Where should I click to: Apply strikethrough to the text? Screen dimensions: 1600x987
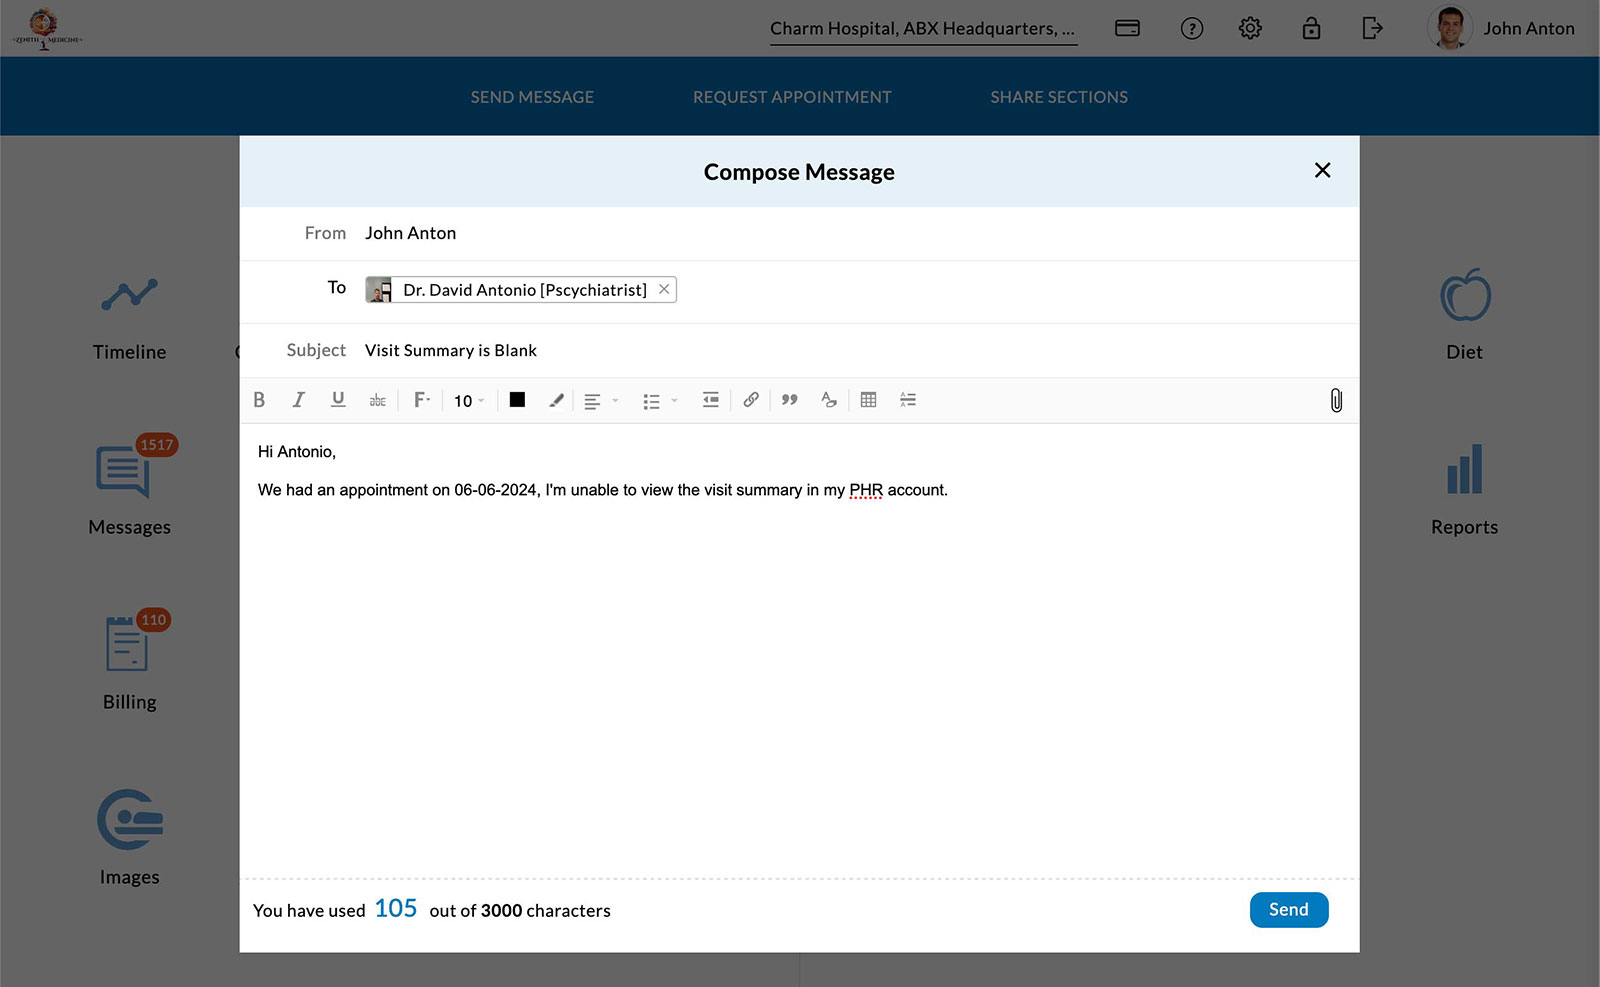[x=377, y=400]
